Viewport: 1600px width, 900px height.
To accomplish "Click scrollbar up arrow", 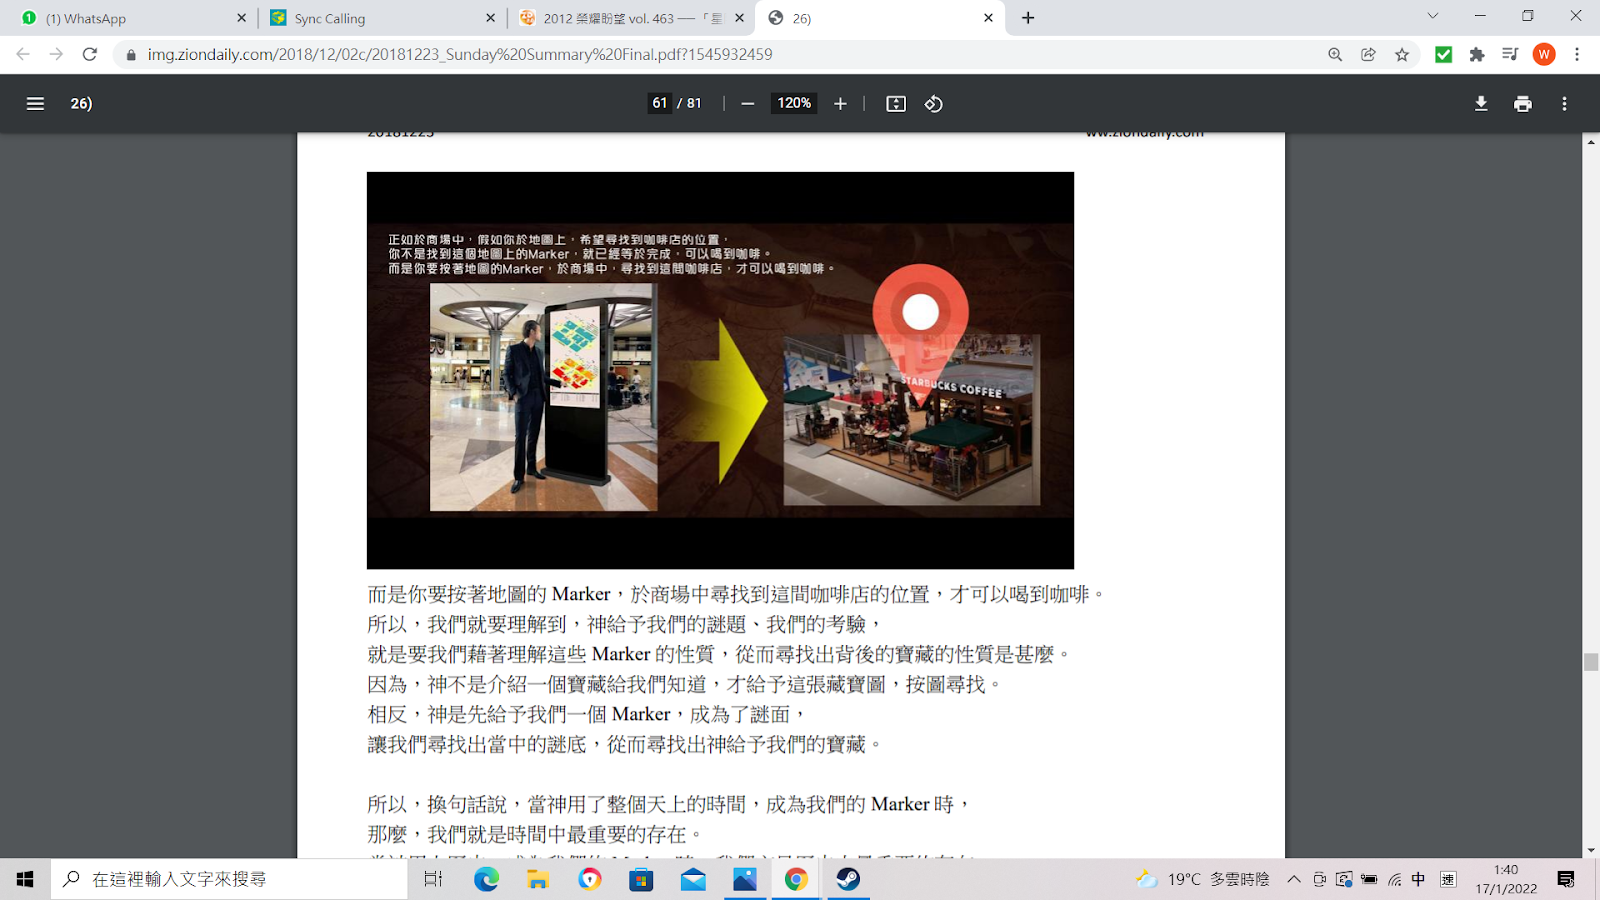I will tap(1591, 142).
